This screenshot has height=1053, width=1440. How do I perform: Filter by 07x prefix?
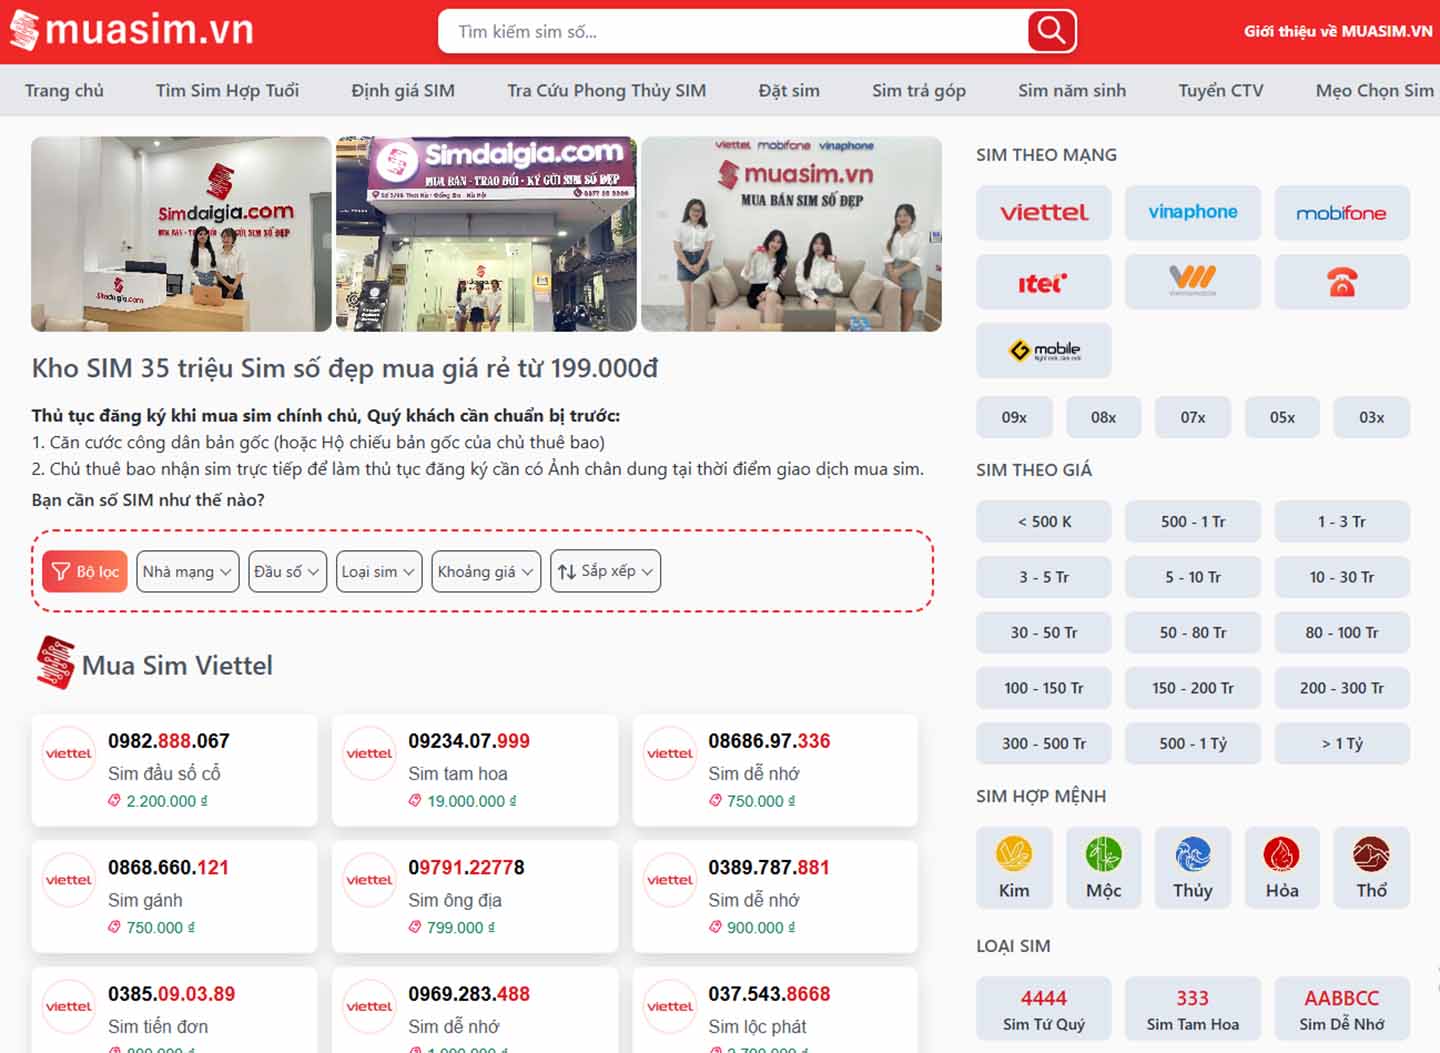pyautogui.click(x=1192, y=417)
